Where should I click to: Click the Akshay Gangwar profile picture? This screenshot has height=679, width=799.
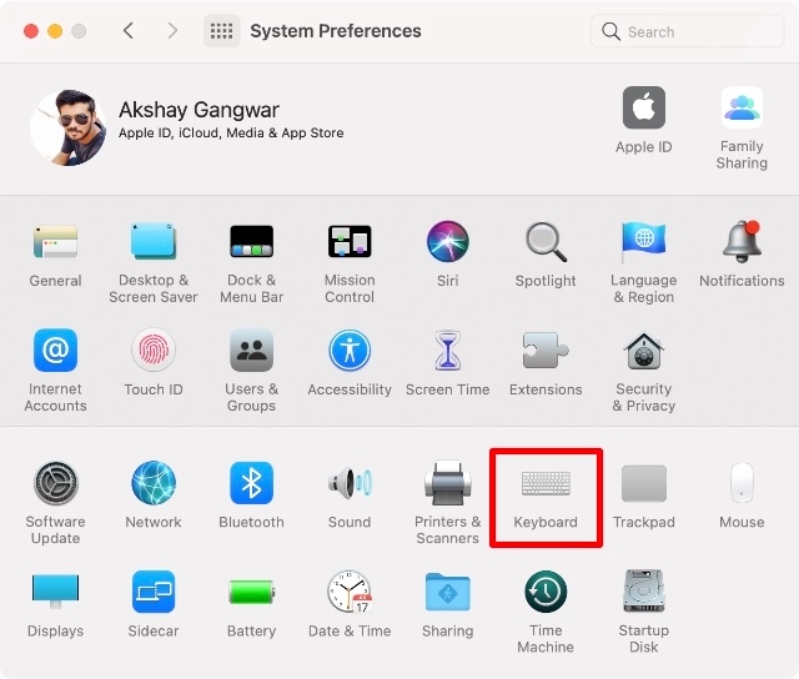[x=68, y=127]
